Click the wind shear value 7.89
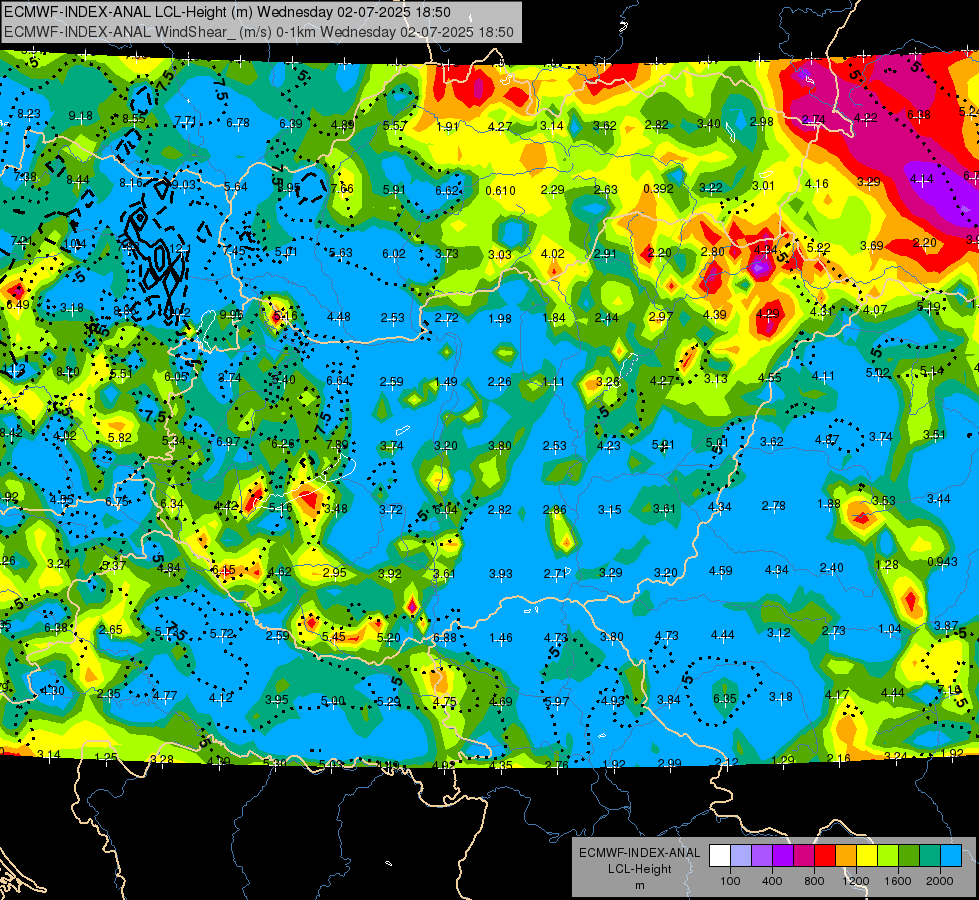This screenshot has width=979, height=900. pyautogui.click(x=337, y=445)
